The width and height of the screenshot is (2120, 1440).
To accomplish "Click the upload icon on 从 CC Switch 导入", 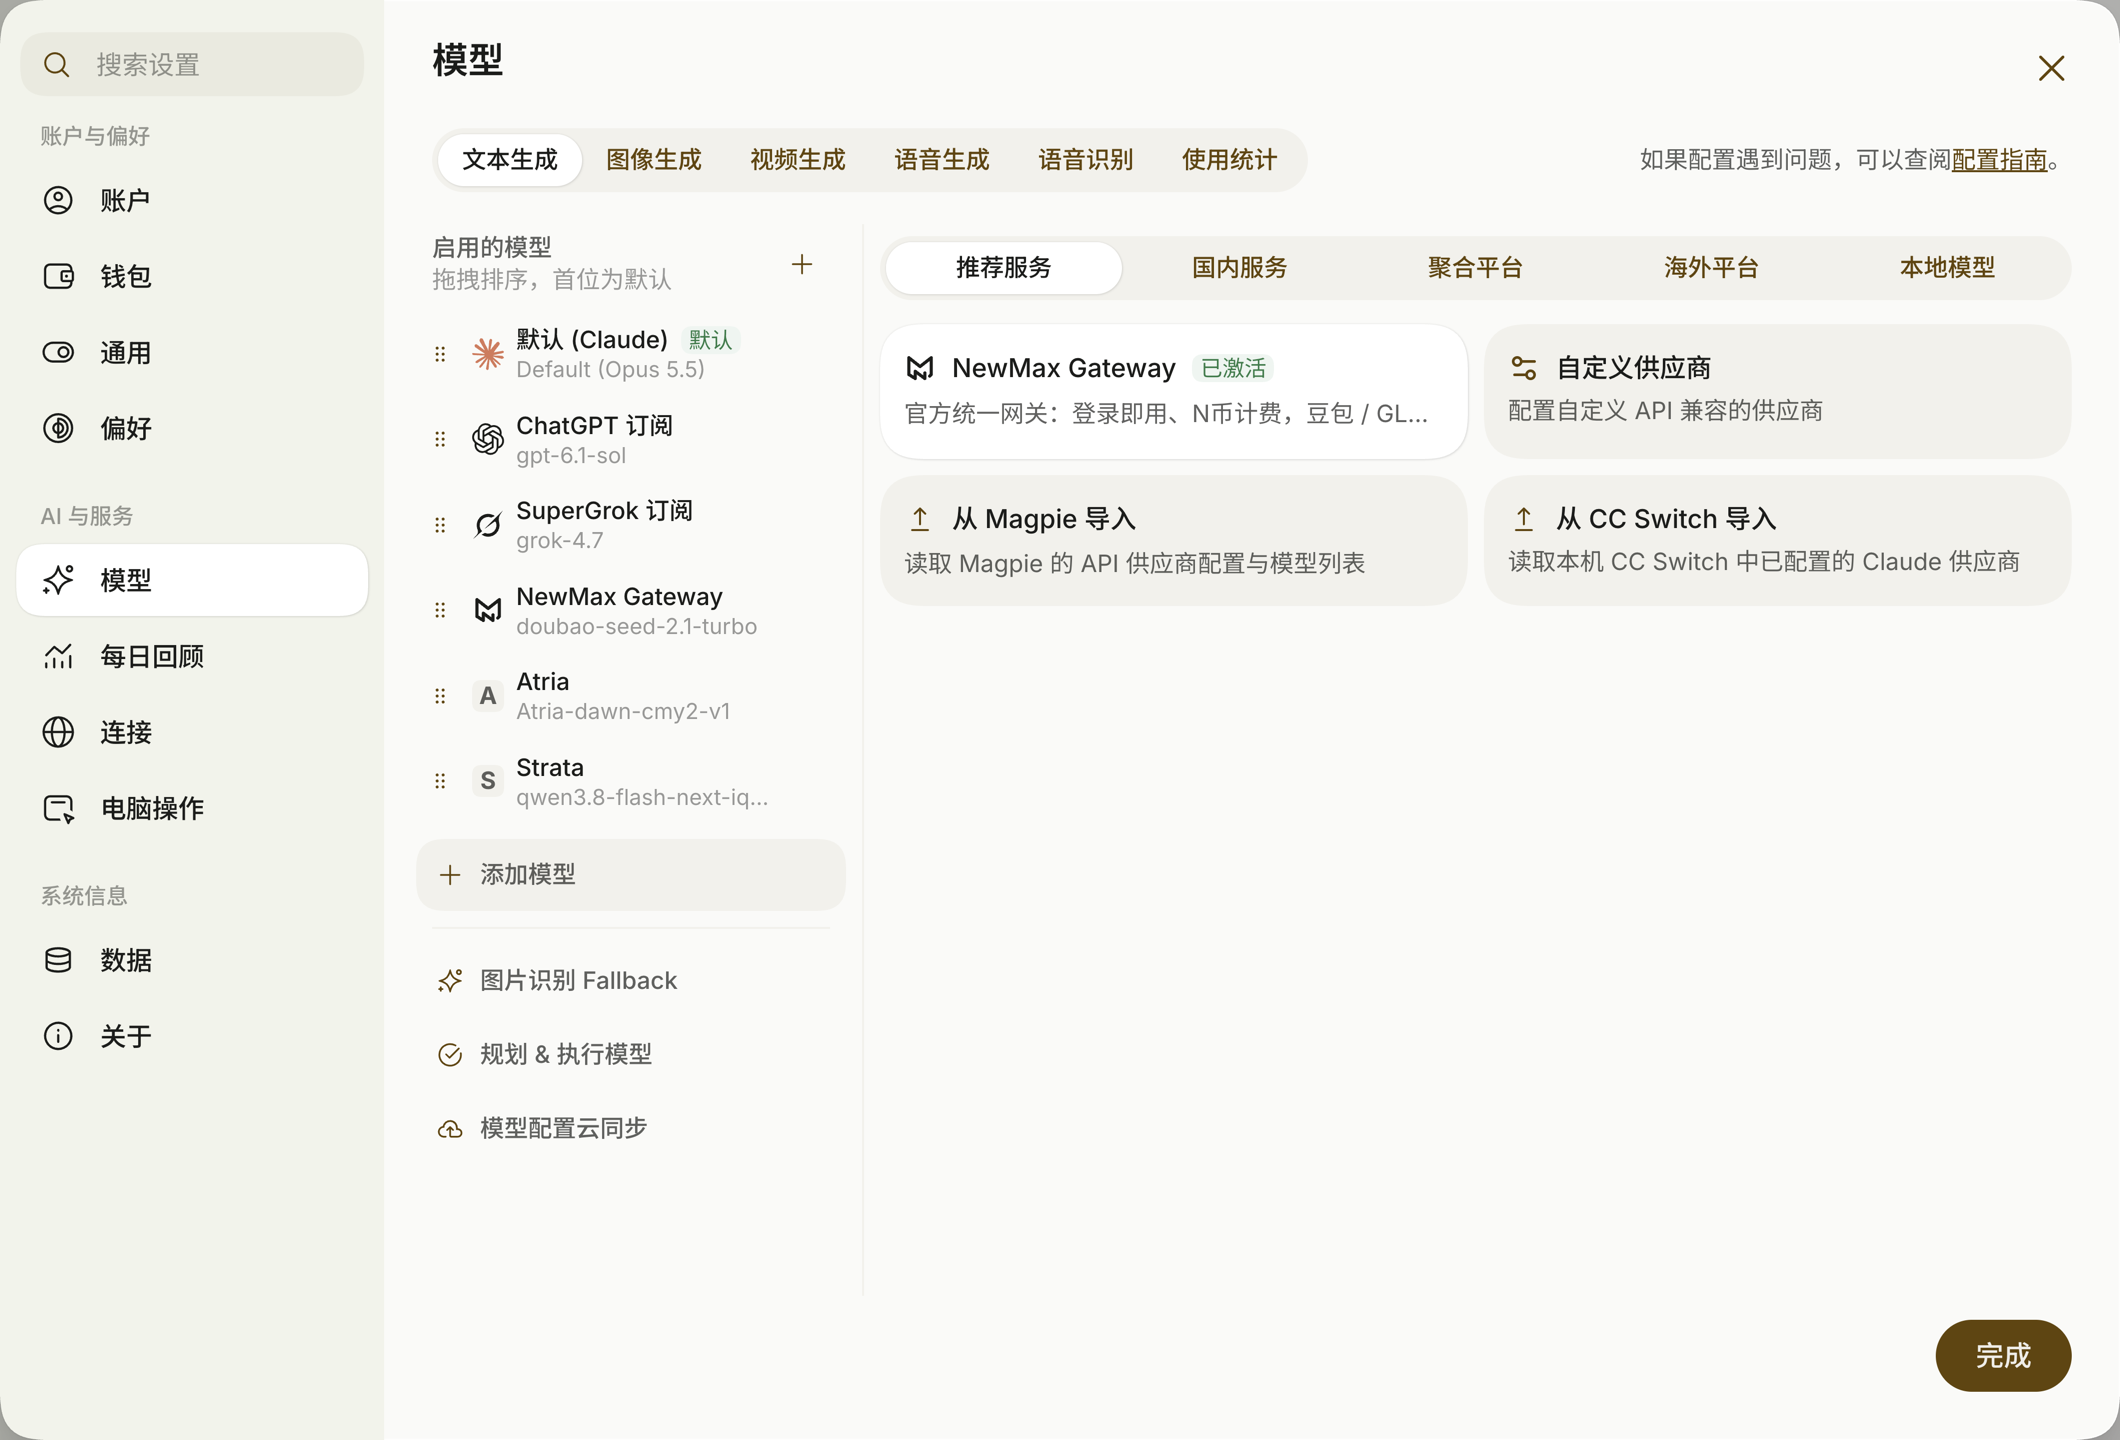I will pyautogui.click(x=1523, y=519).
